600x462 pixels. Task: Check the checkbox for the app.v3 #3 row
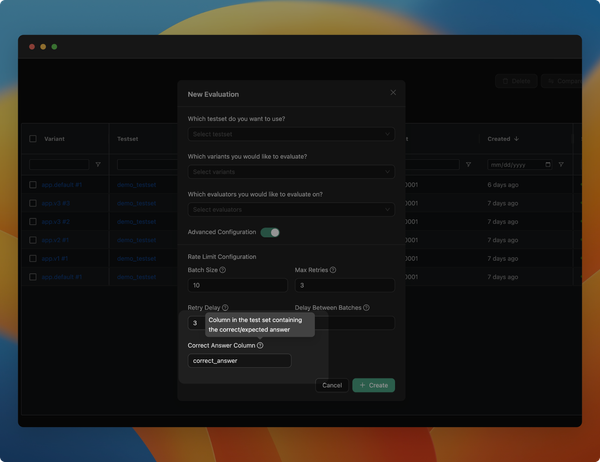(x=33, y=203)
